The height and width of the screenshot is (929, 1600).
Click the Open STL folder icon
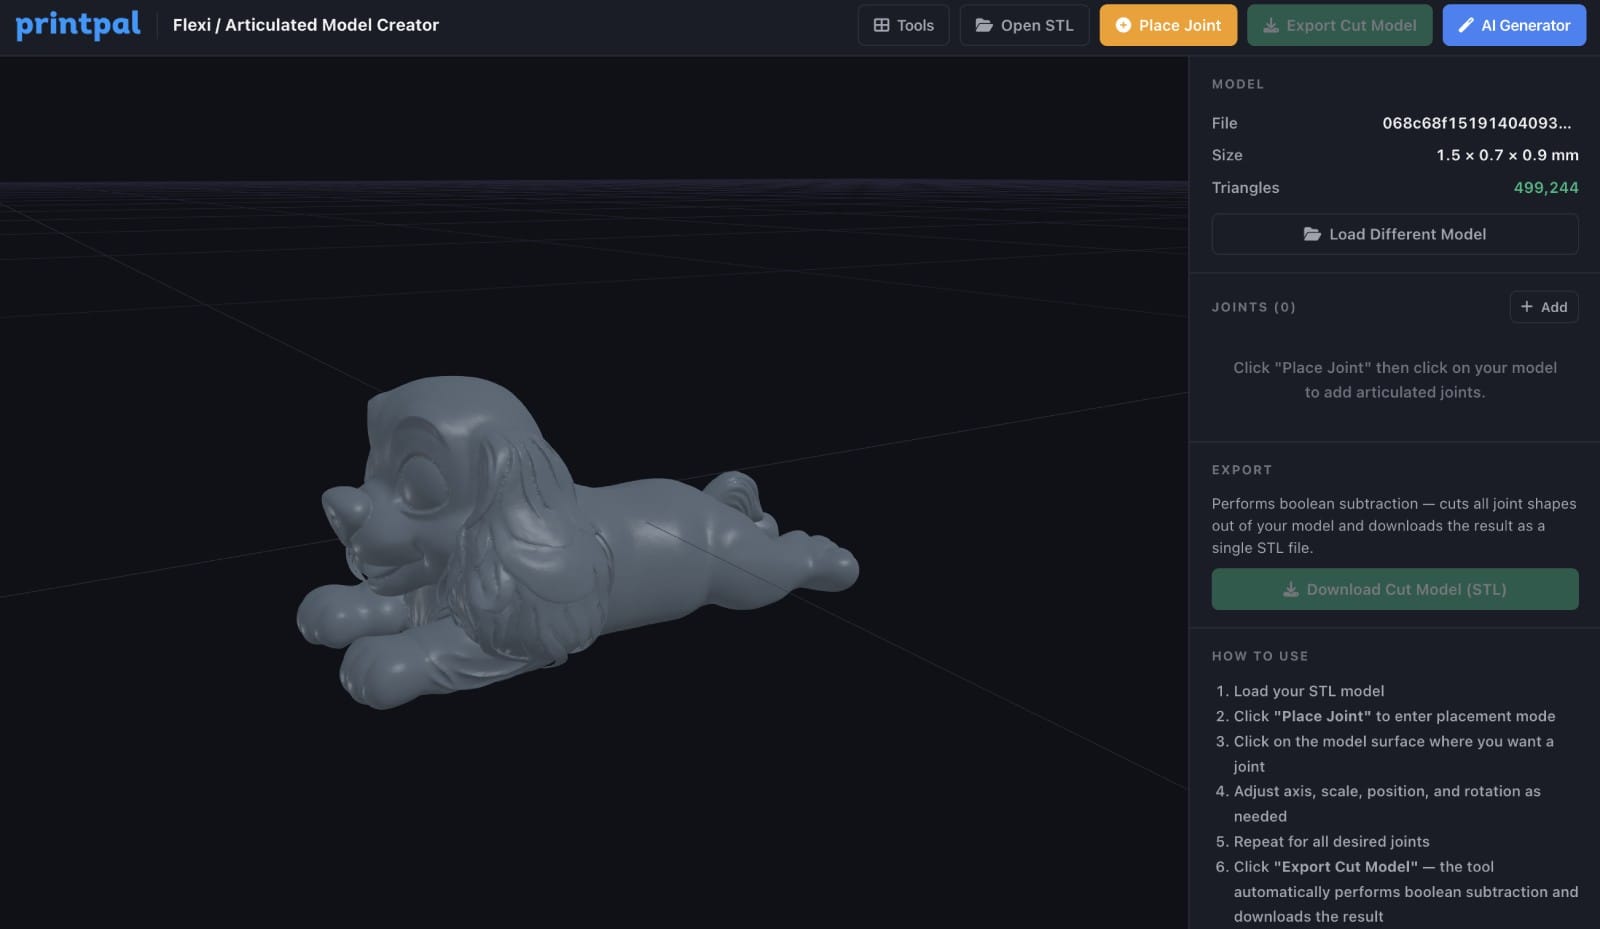click(984, 25)
